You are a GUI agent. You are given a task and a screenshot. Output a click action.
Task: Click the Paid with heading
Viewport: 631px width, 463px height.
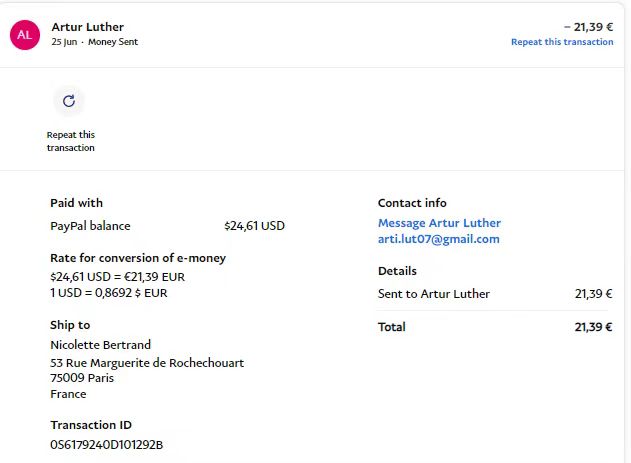[76, 203]
